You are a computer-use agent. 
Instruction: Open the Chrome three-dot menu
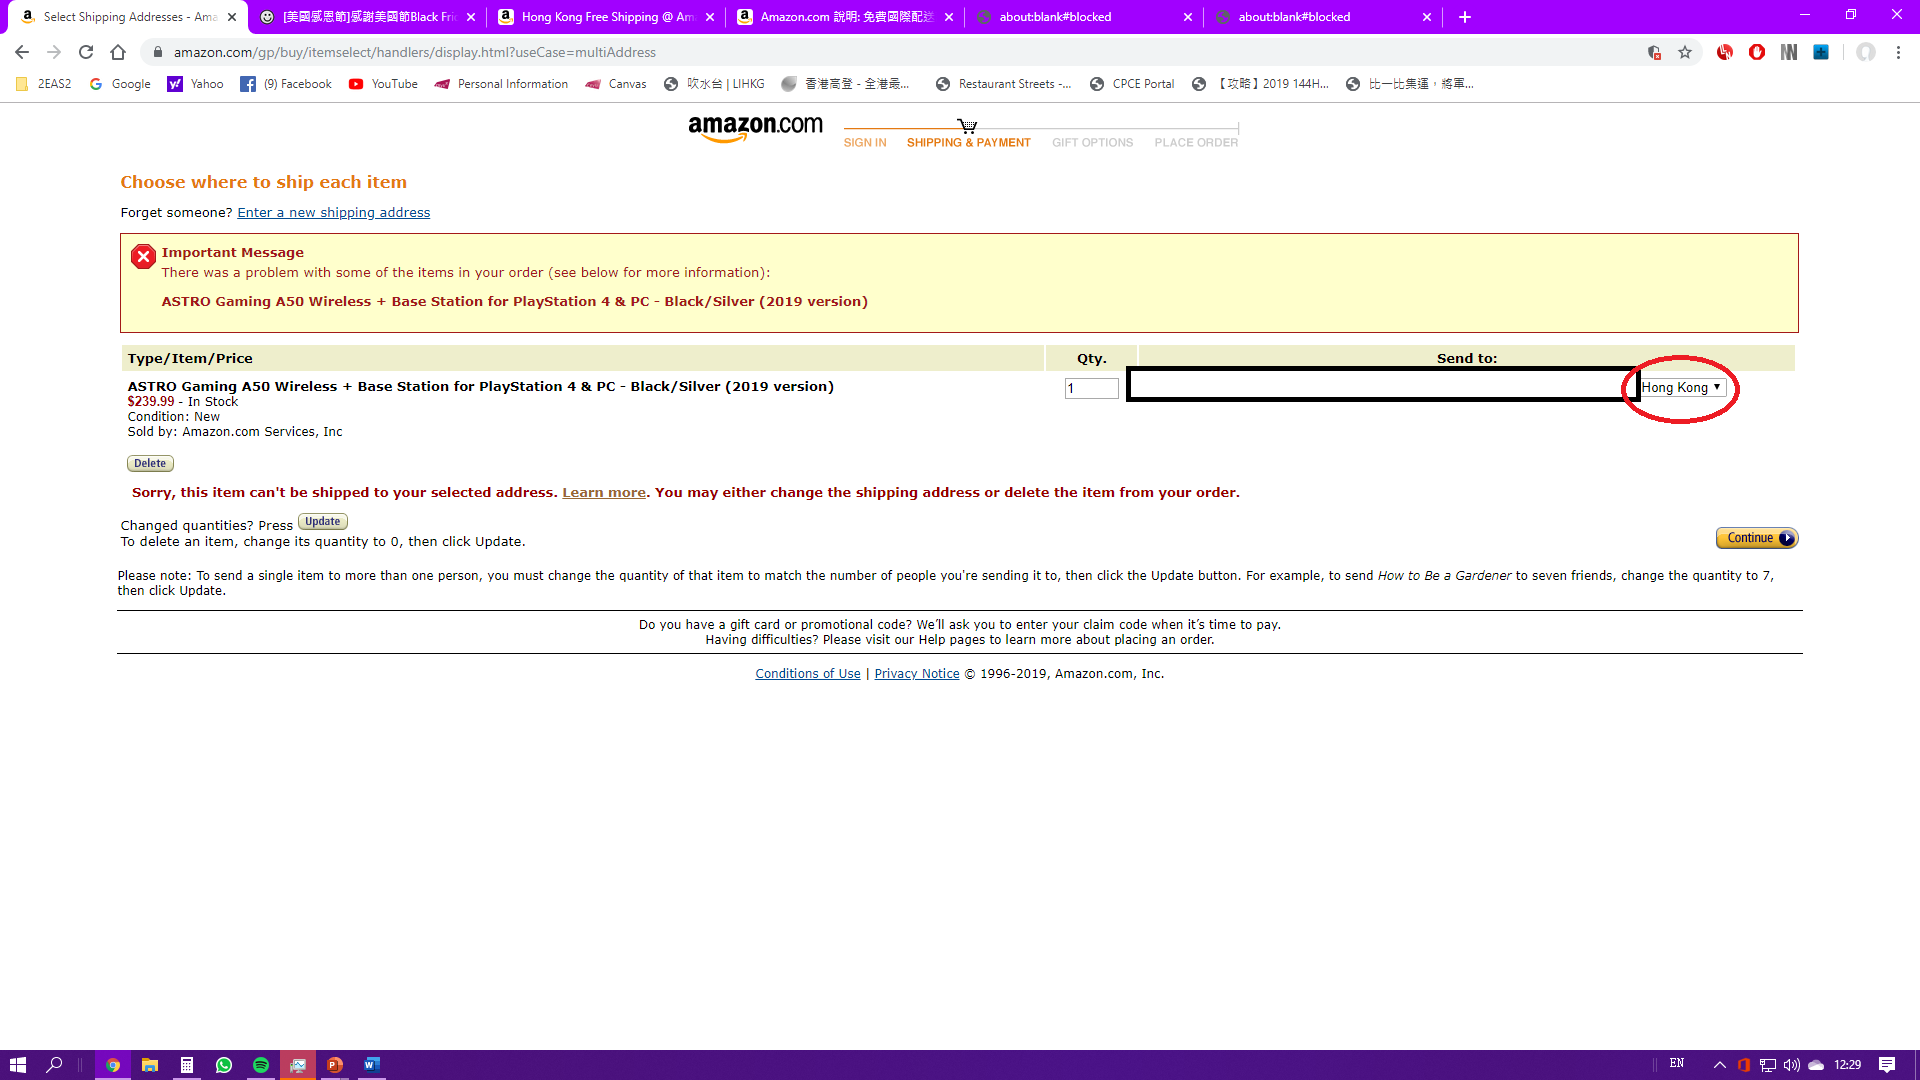[1898, 52]
